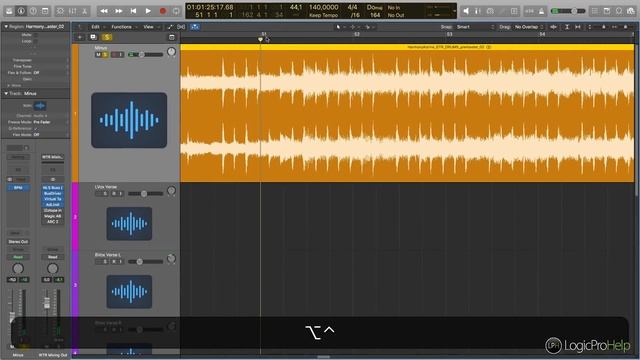Image resolution: width=640 pixels, height=360 pixels.
Task: Open the Freeze Mode Pre Fader dropdown
Action: click(x=42, y=122)
